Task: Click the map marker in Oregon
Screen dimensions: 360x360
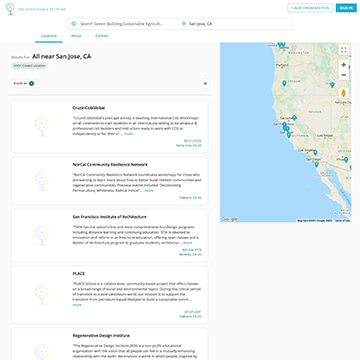Action: click(x=284, y=83)
